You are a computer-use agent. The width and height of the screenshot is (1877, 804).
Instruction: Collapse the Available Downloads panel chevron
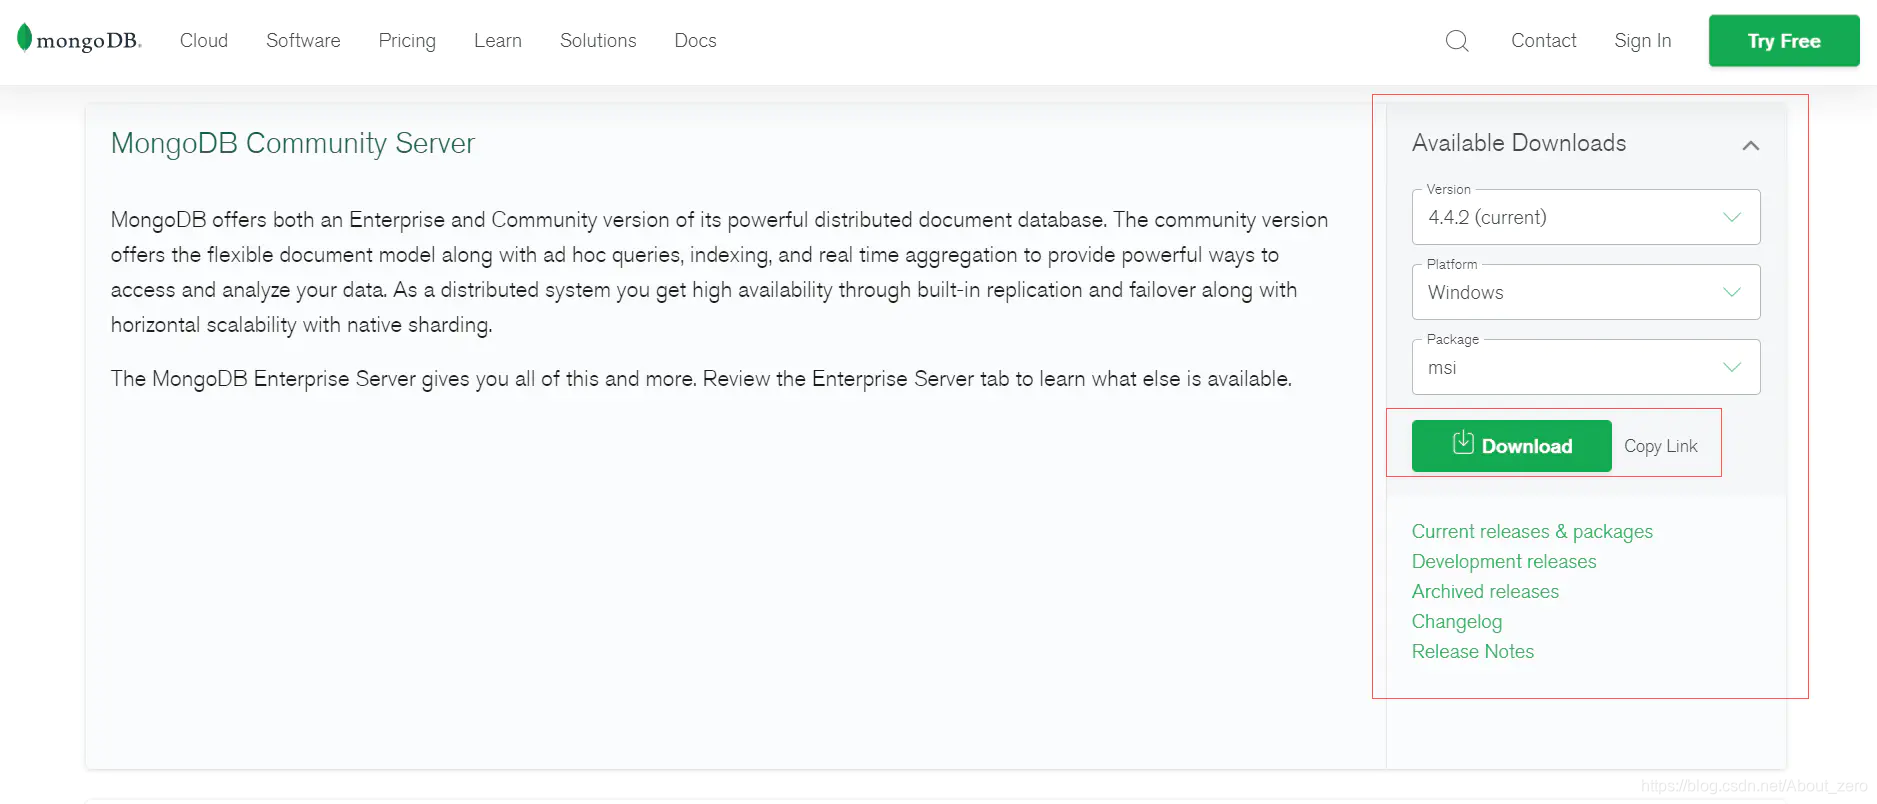point(1751,145)
